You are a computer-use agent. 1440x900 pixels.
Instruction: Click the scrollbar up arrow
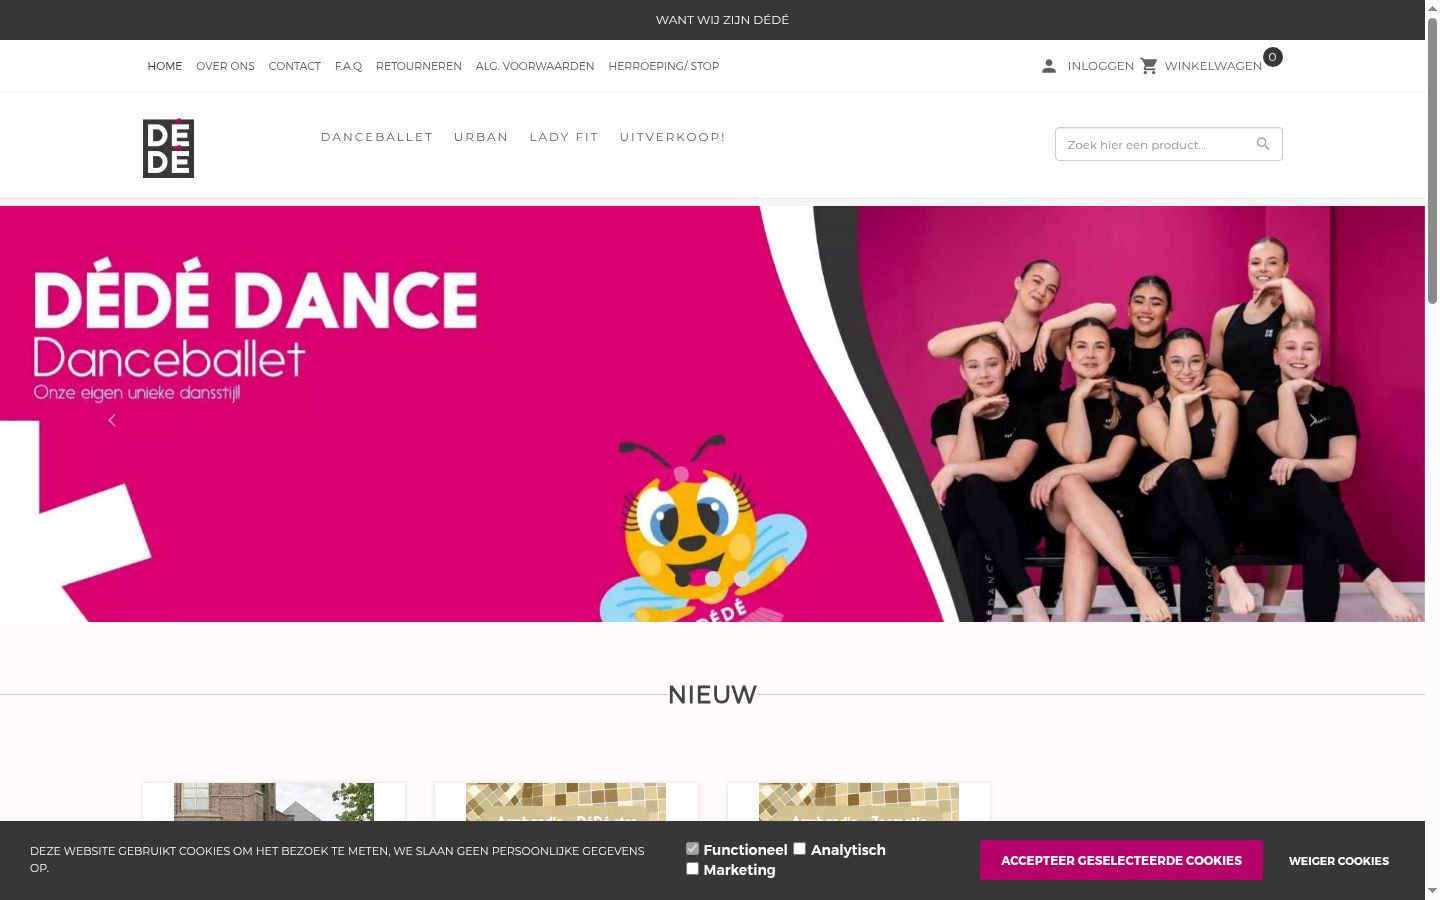click(x=1432, y=8)
